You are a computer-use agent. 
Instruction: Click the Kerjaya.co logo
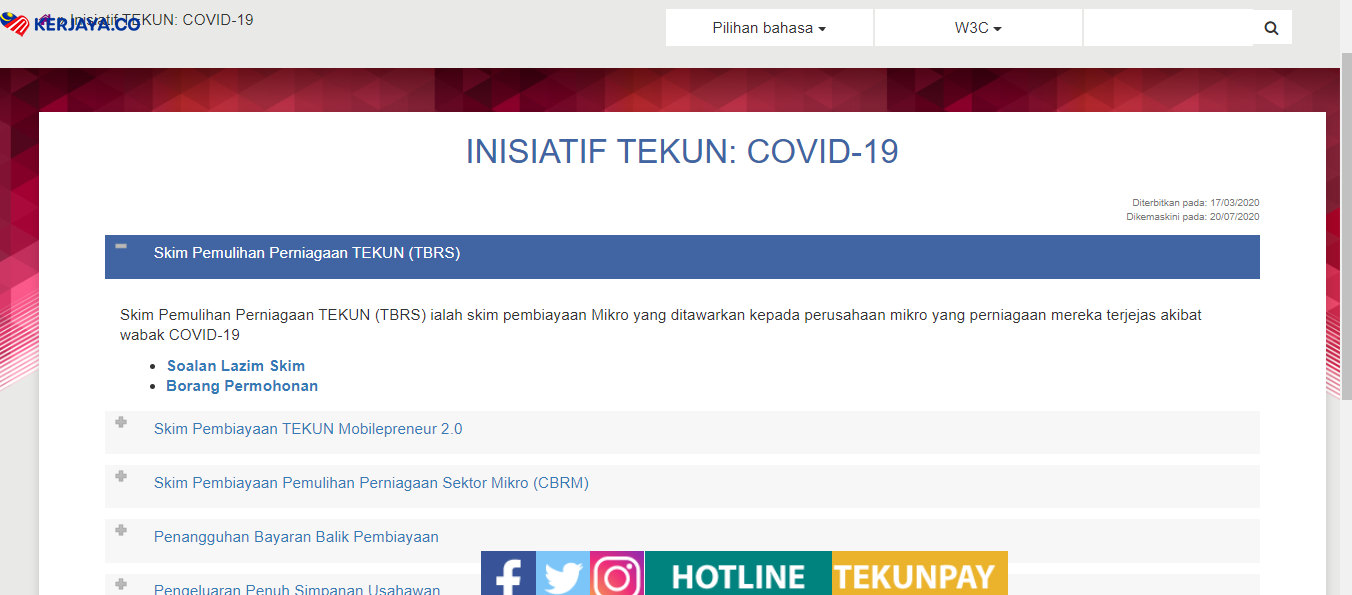click(70, 23)
